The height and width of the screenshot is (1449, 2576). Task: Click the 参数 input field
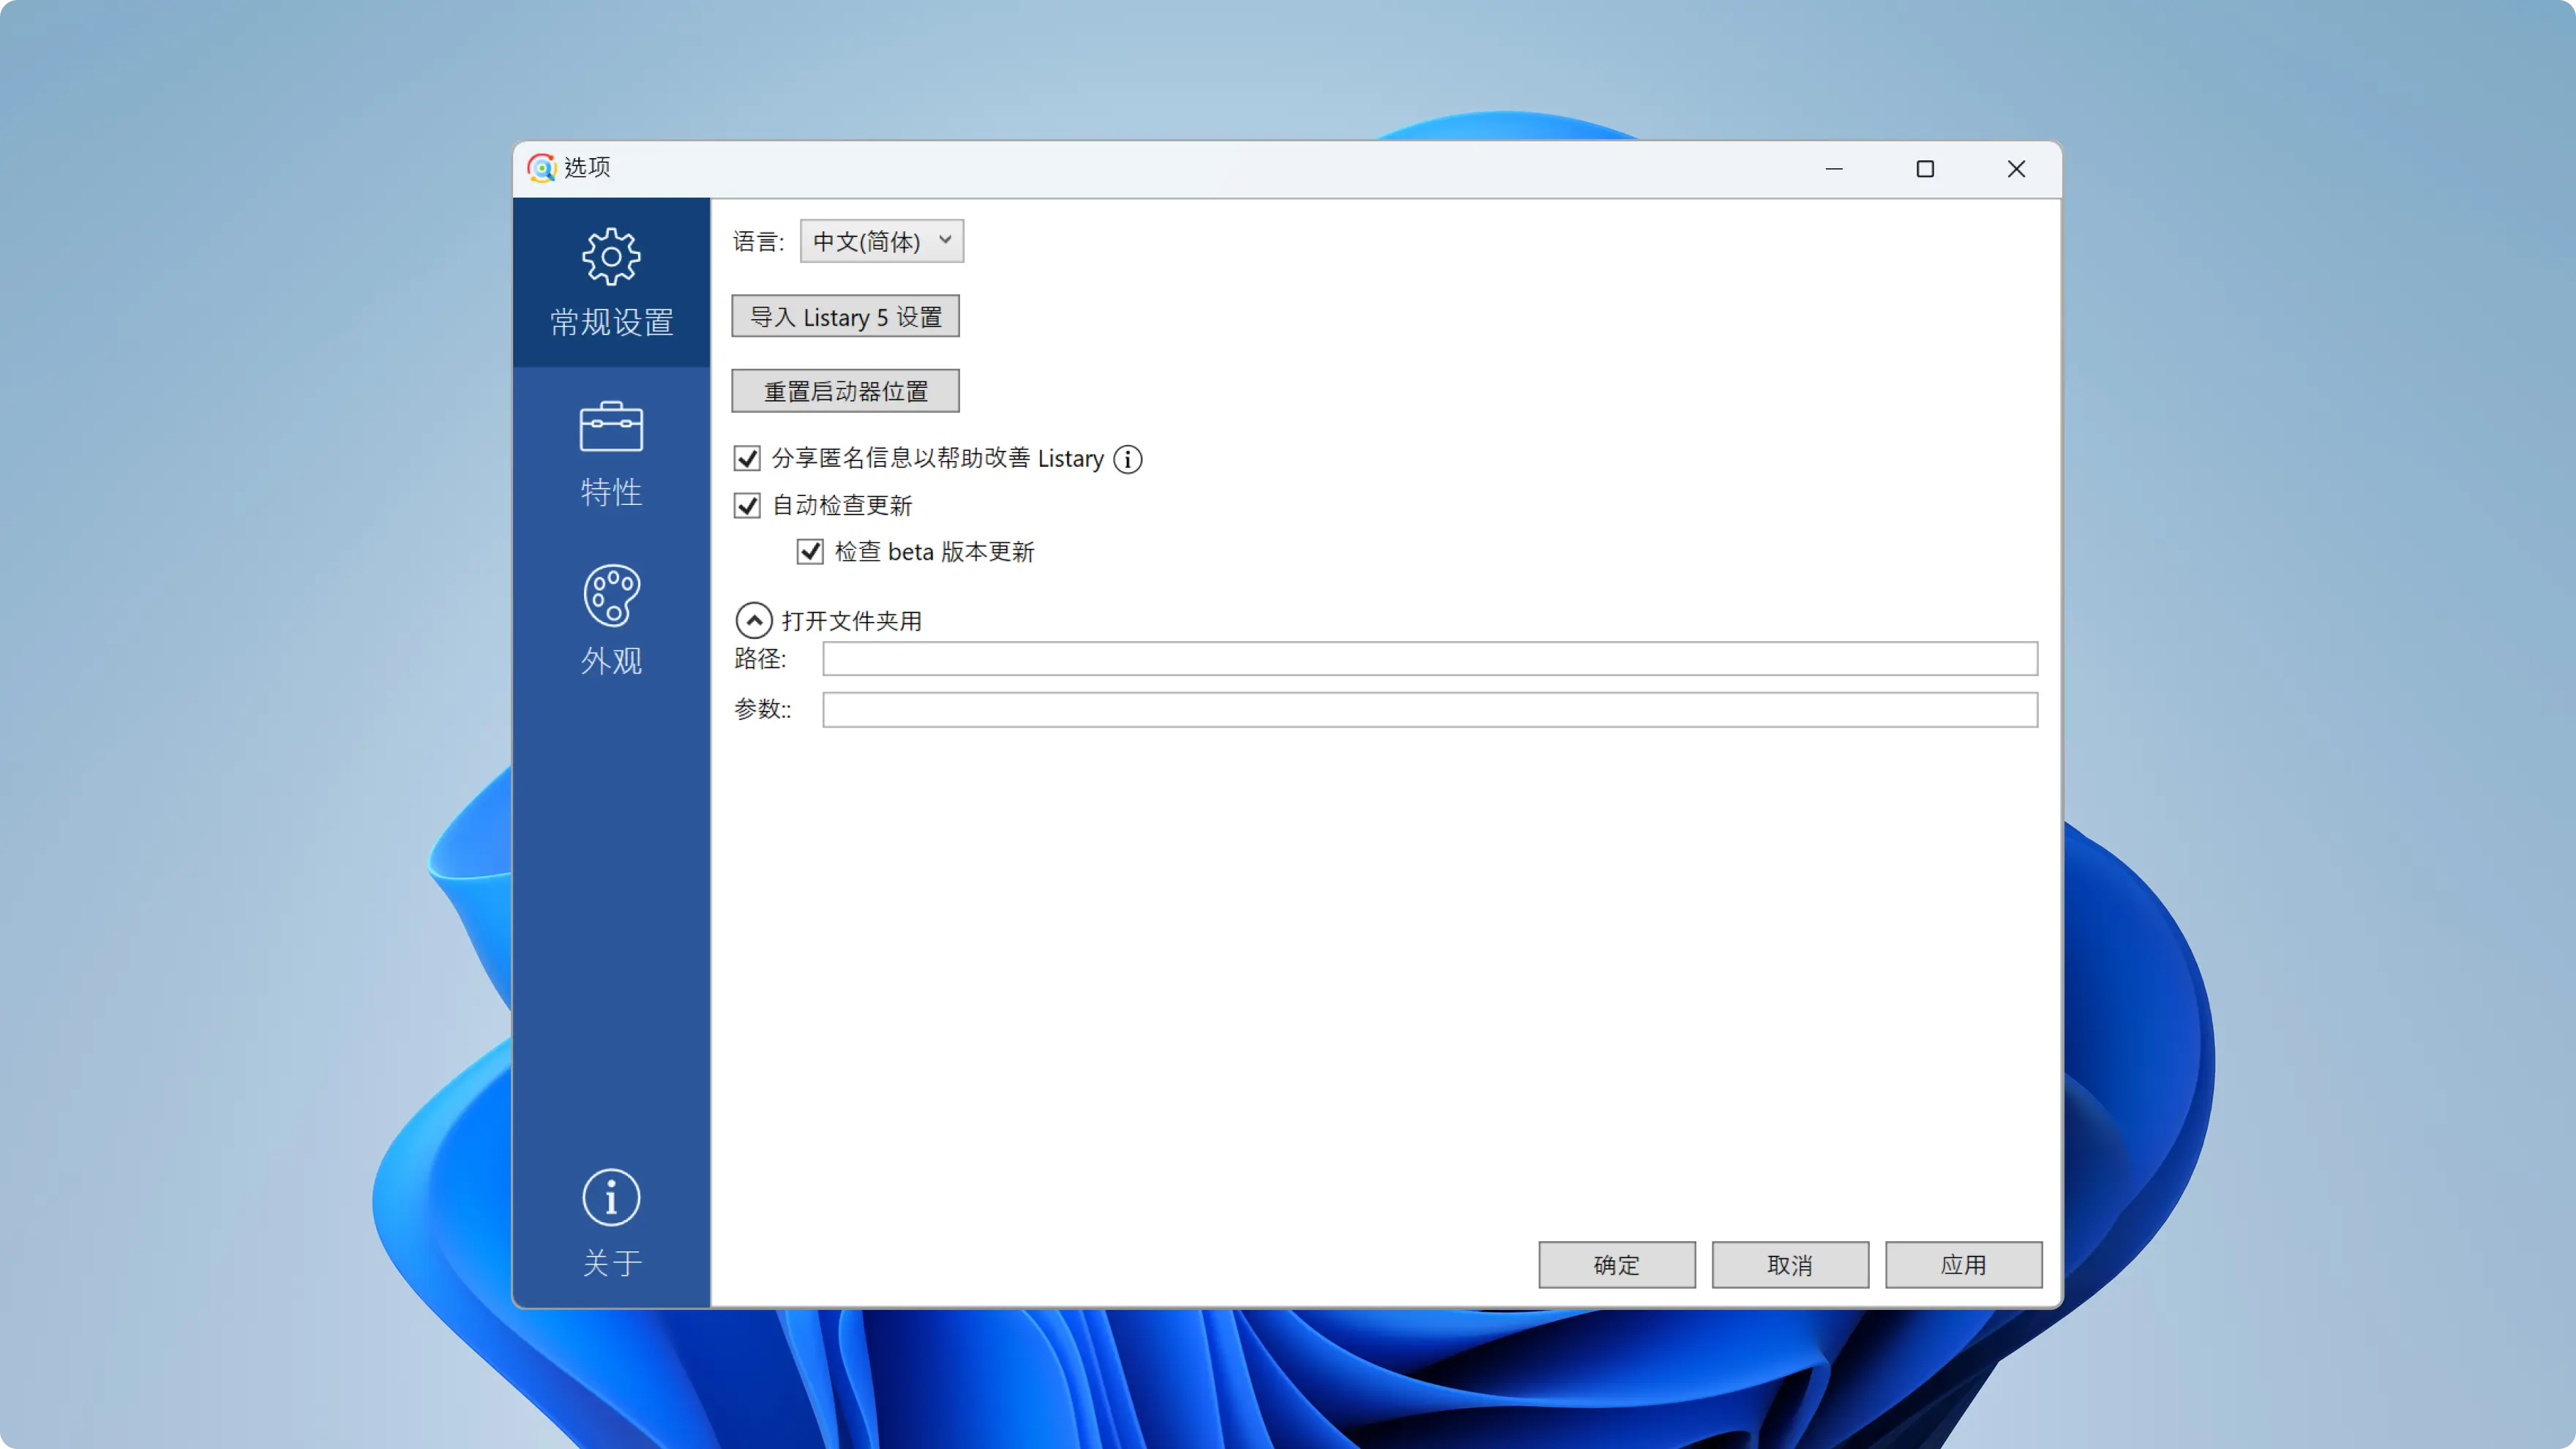(1429, 710)
